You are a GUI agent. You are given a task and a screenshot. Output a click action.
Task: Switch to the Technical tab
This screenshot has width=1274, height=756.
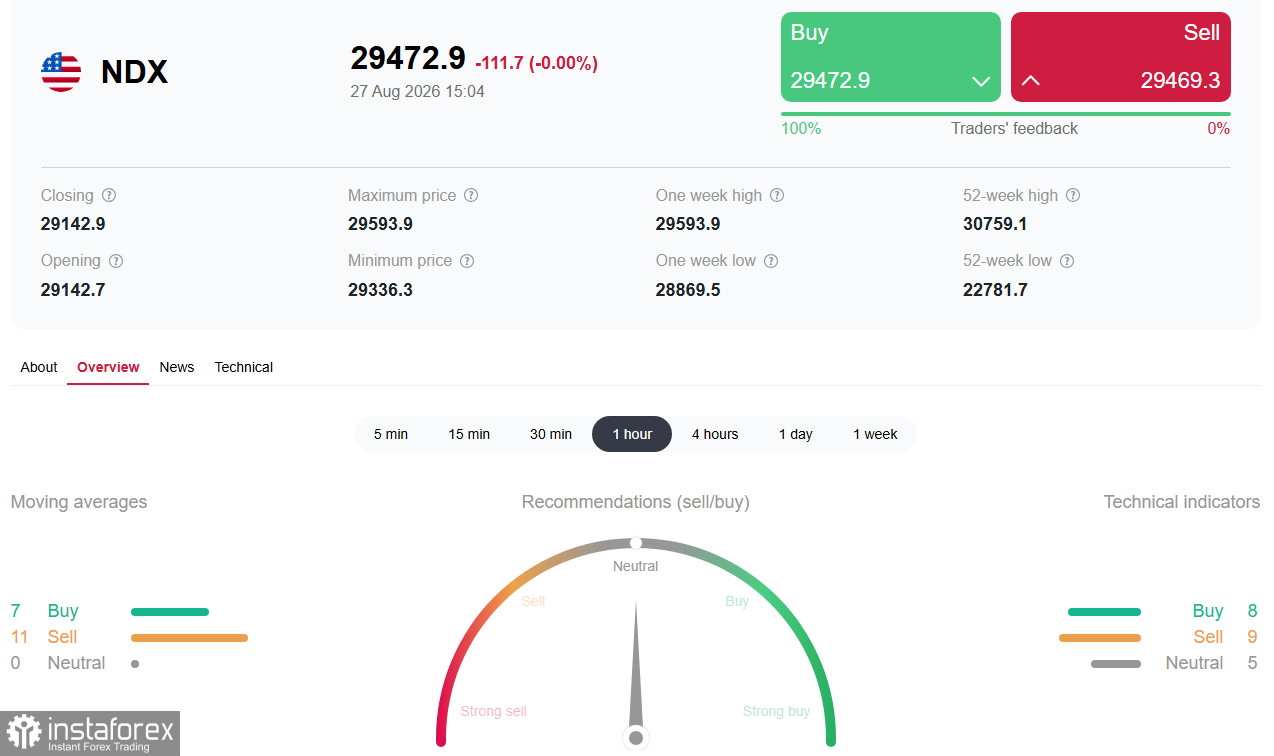point(244,367)
